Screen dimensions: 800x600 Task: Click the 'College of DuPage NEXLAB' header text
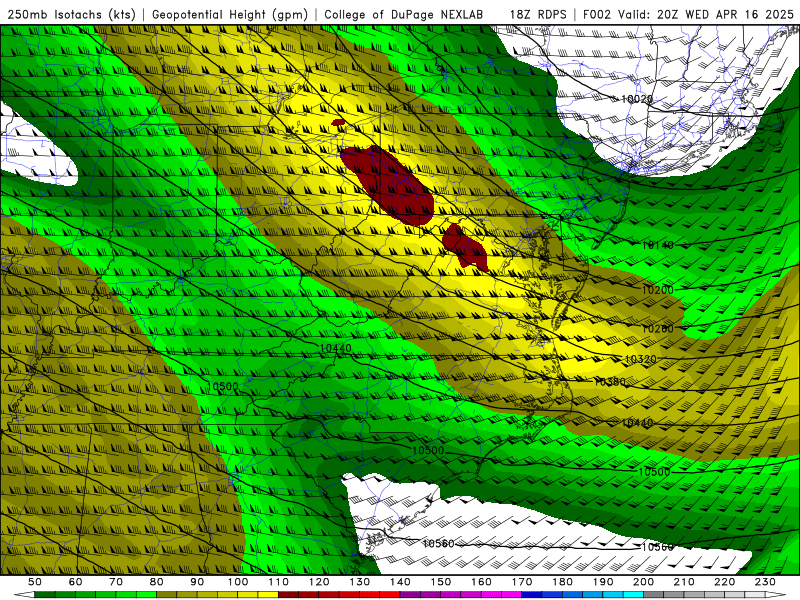[403, 14]
